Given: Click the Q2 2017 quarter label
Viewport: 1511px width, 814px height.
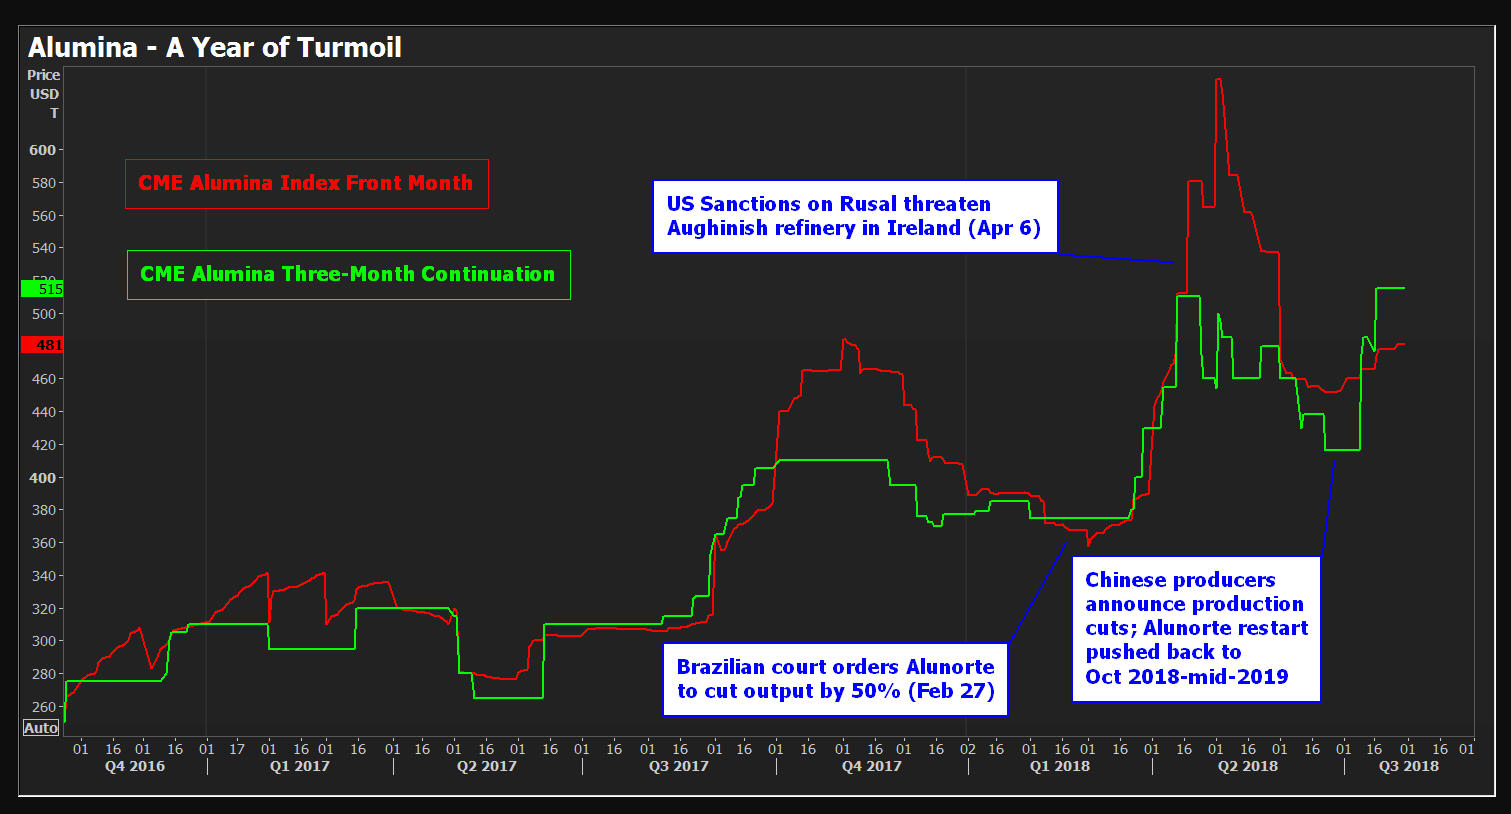Looking at the screenshot, I should [x=487, y=766].
